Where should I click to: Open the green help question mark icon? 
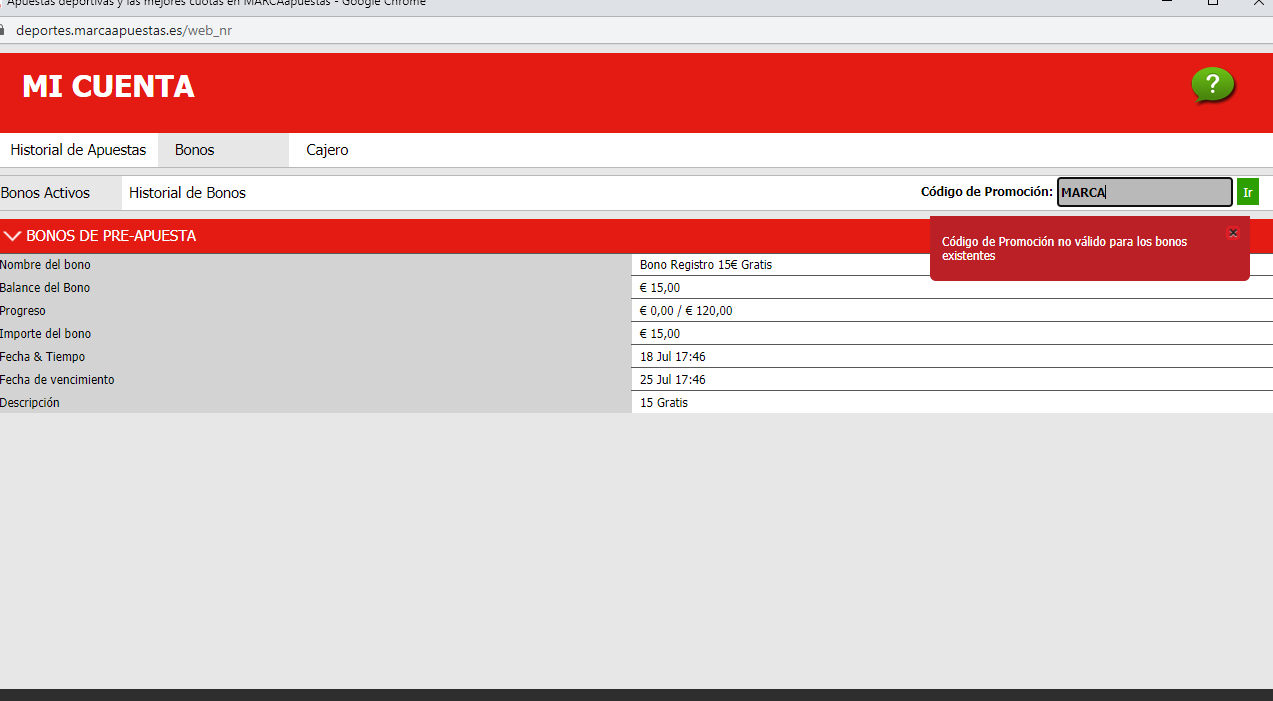[1213, 85]
